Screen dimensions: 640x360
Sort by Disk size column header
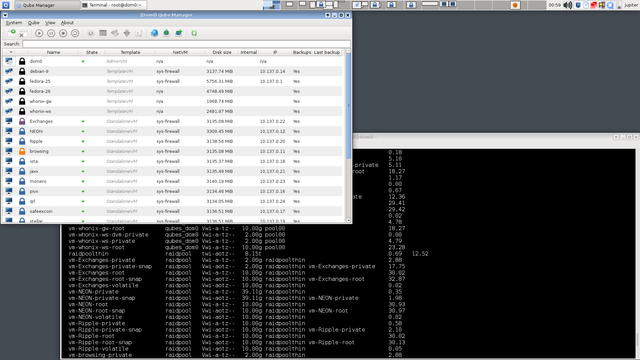(x=222, y=52)
